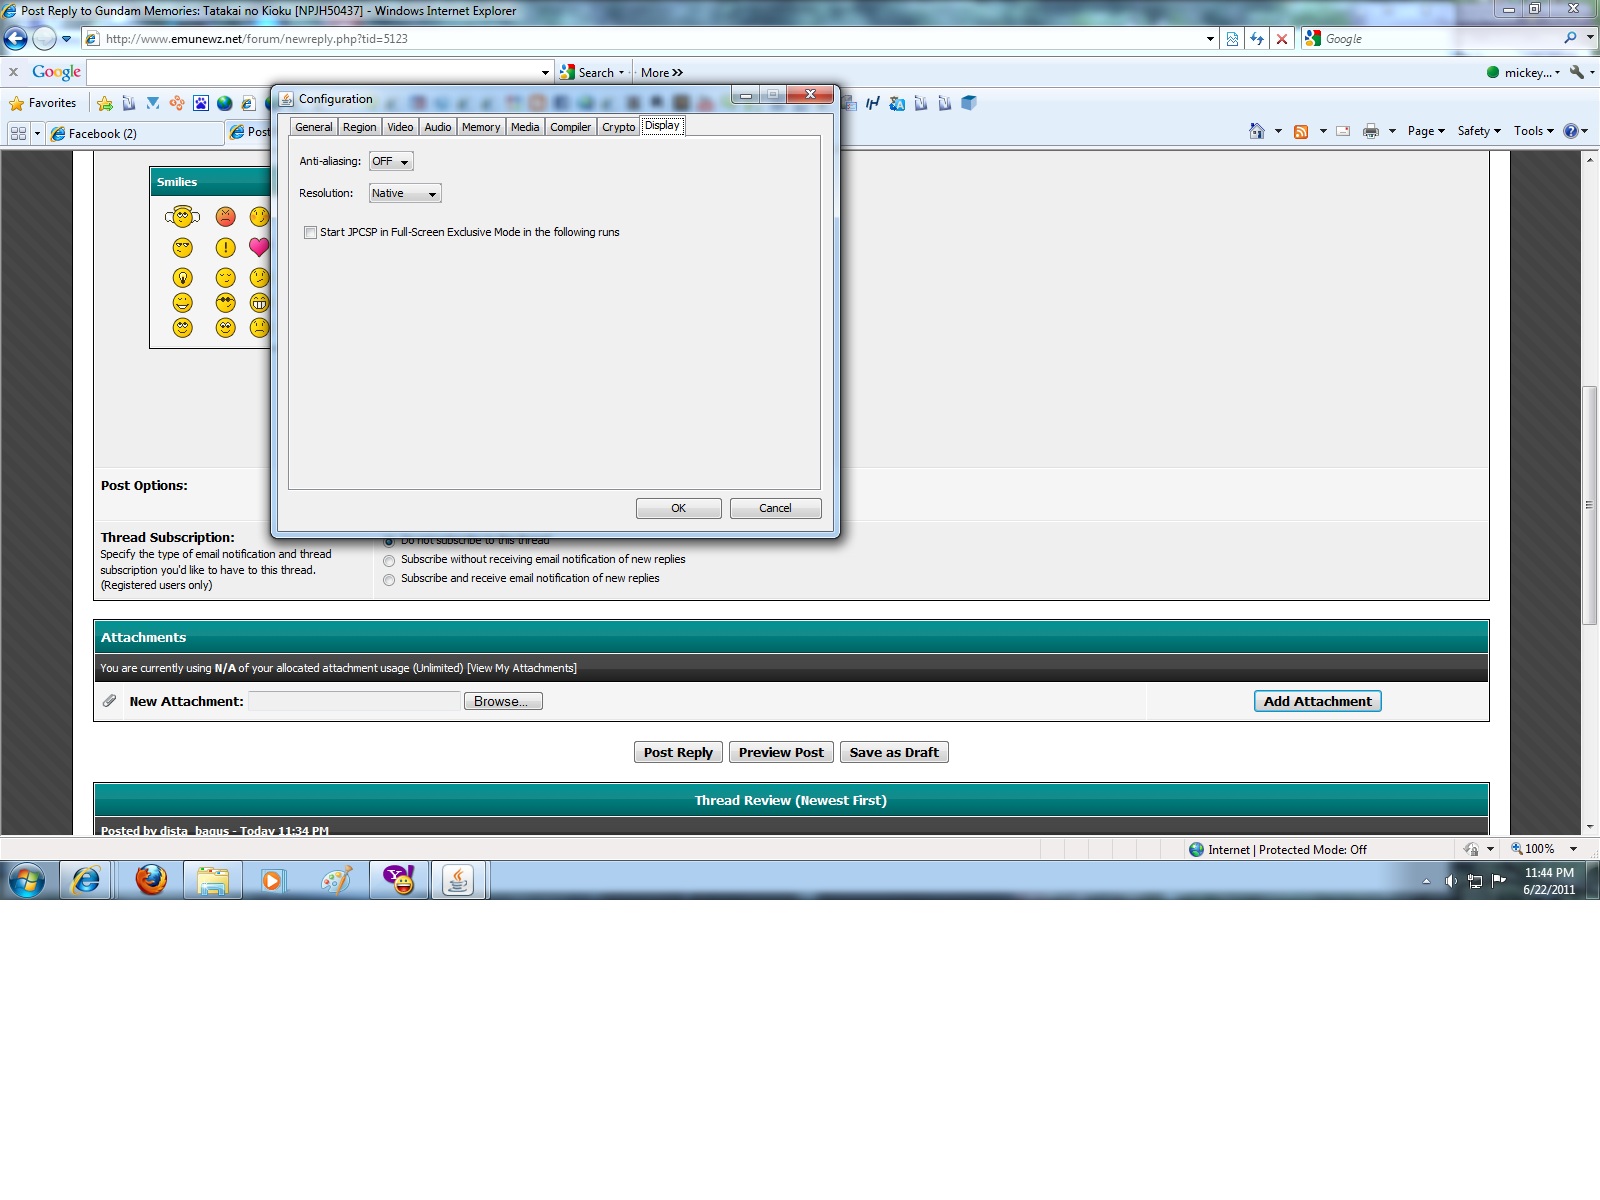The image size is (1600, 1200).
Task: Click the browser Home icon in the command bar
Action: tap(1257, 131)
